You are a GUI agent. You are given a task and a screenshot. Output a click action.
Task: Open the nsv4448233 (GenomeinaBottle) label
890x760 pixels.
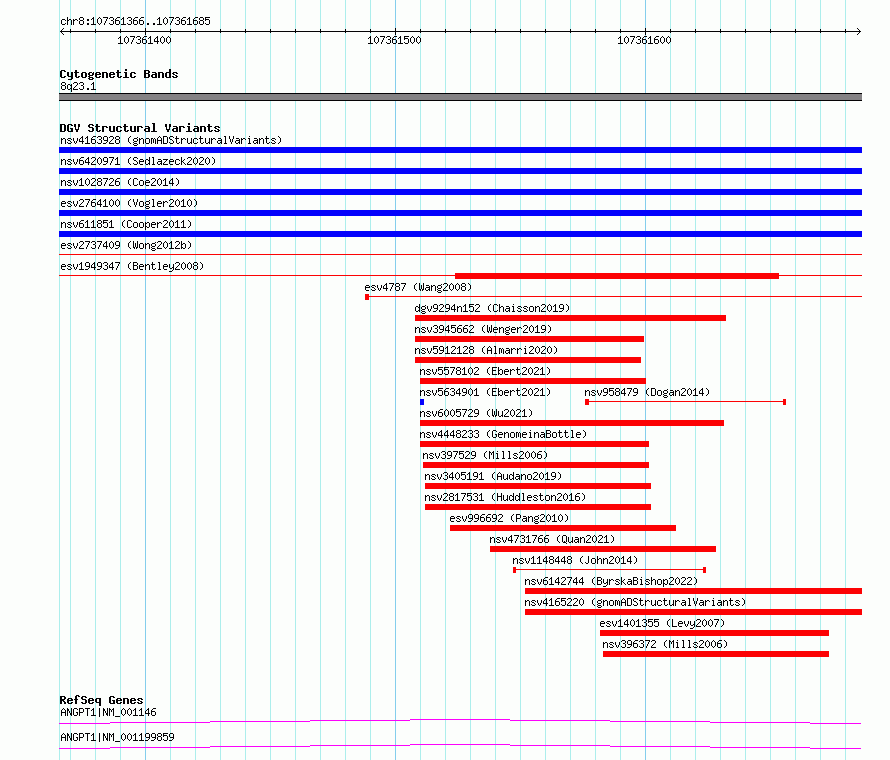pyautogui.click(x=503, y=434)
